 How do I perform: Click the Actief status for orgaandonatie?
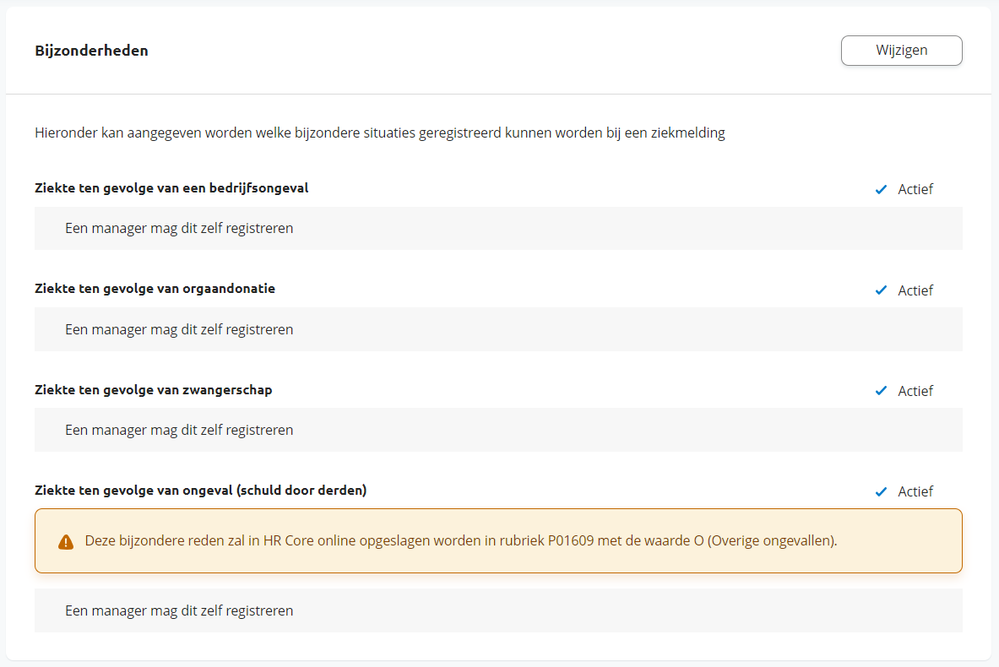(x=915, y=290)
